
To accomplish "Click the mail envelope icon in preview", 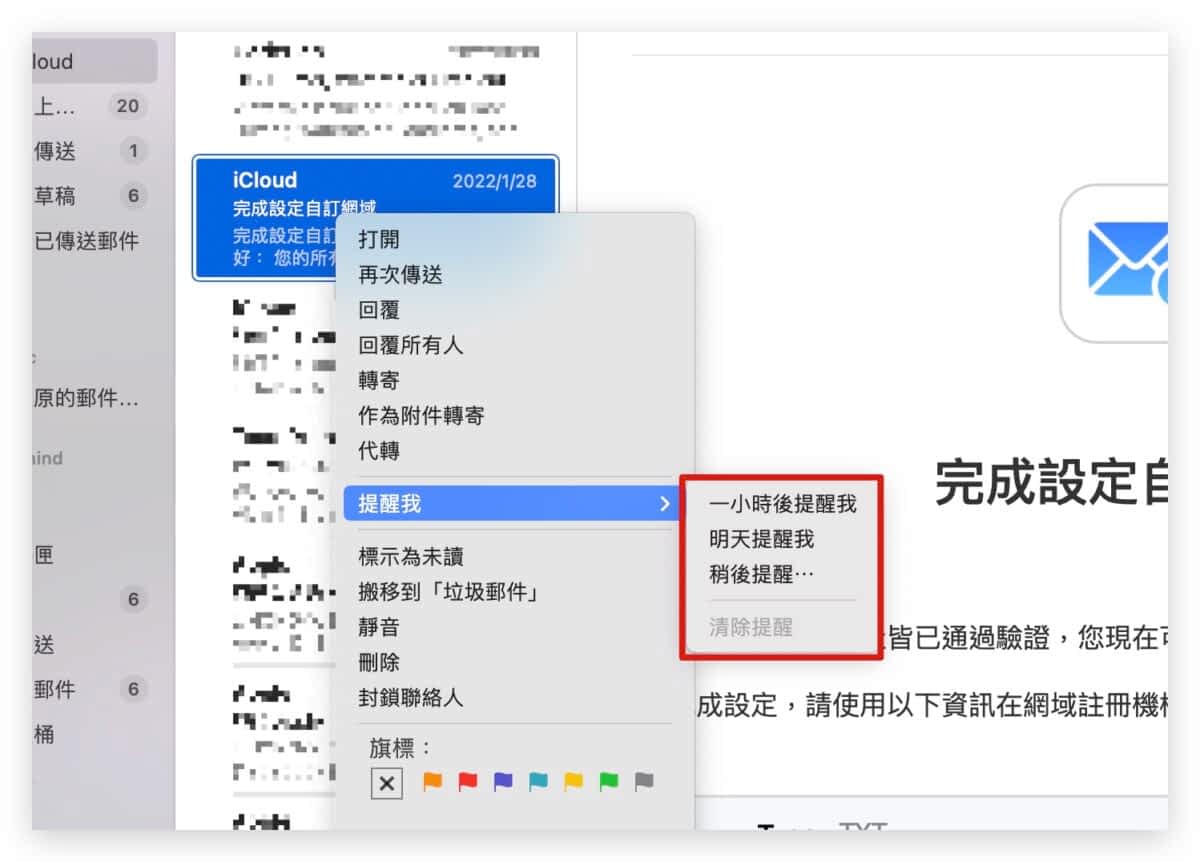I will coord(1127,261).
